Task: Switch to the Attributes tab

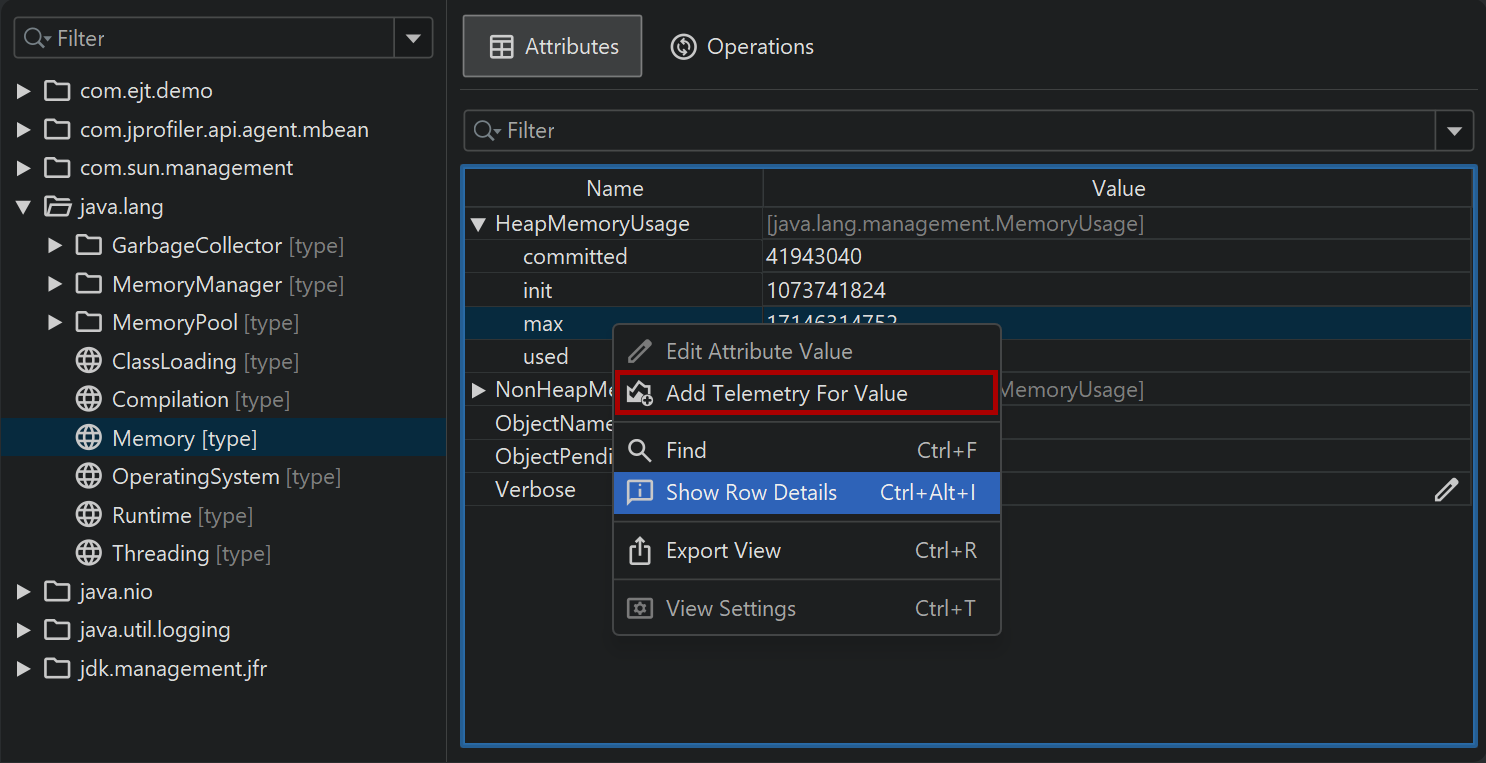Action: click(x=552, y=47)
